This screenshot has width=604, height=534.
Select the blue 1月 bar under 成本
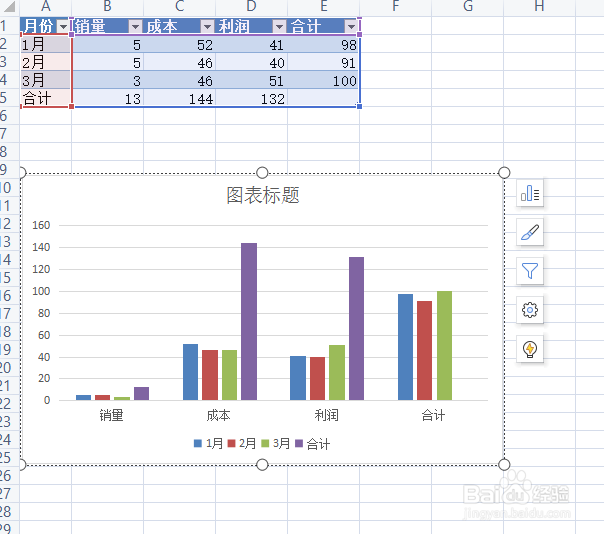pos(190,372)
